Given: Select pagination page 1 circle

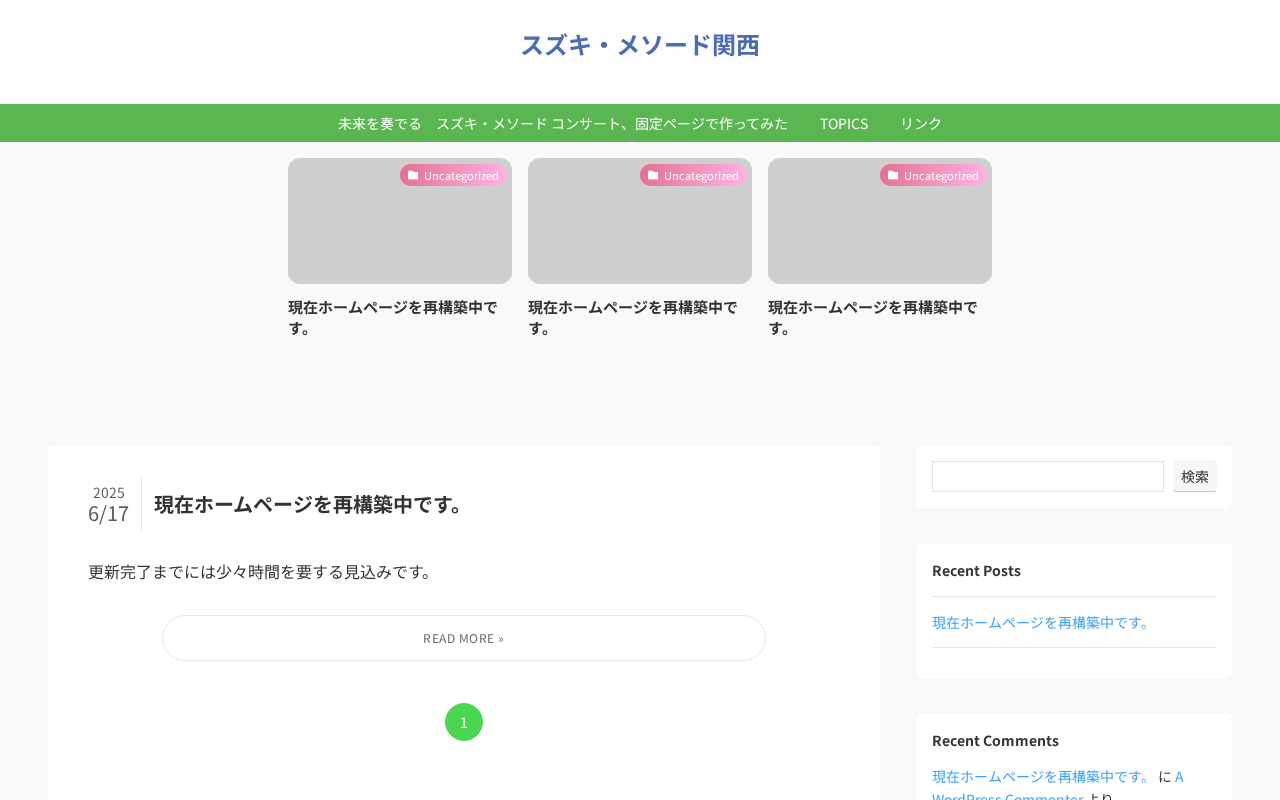Looking at the screenshot, I should pyautogui.click(x=464, y=722).
